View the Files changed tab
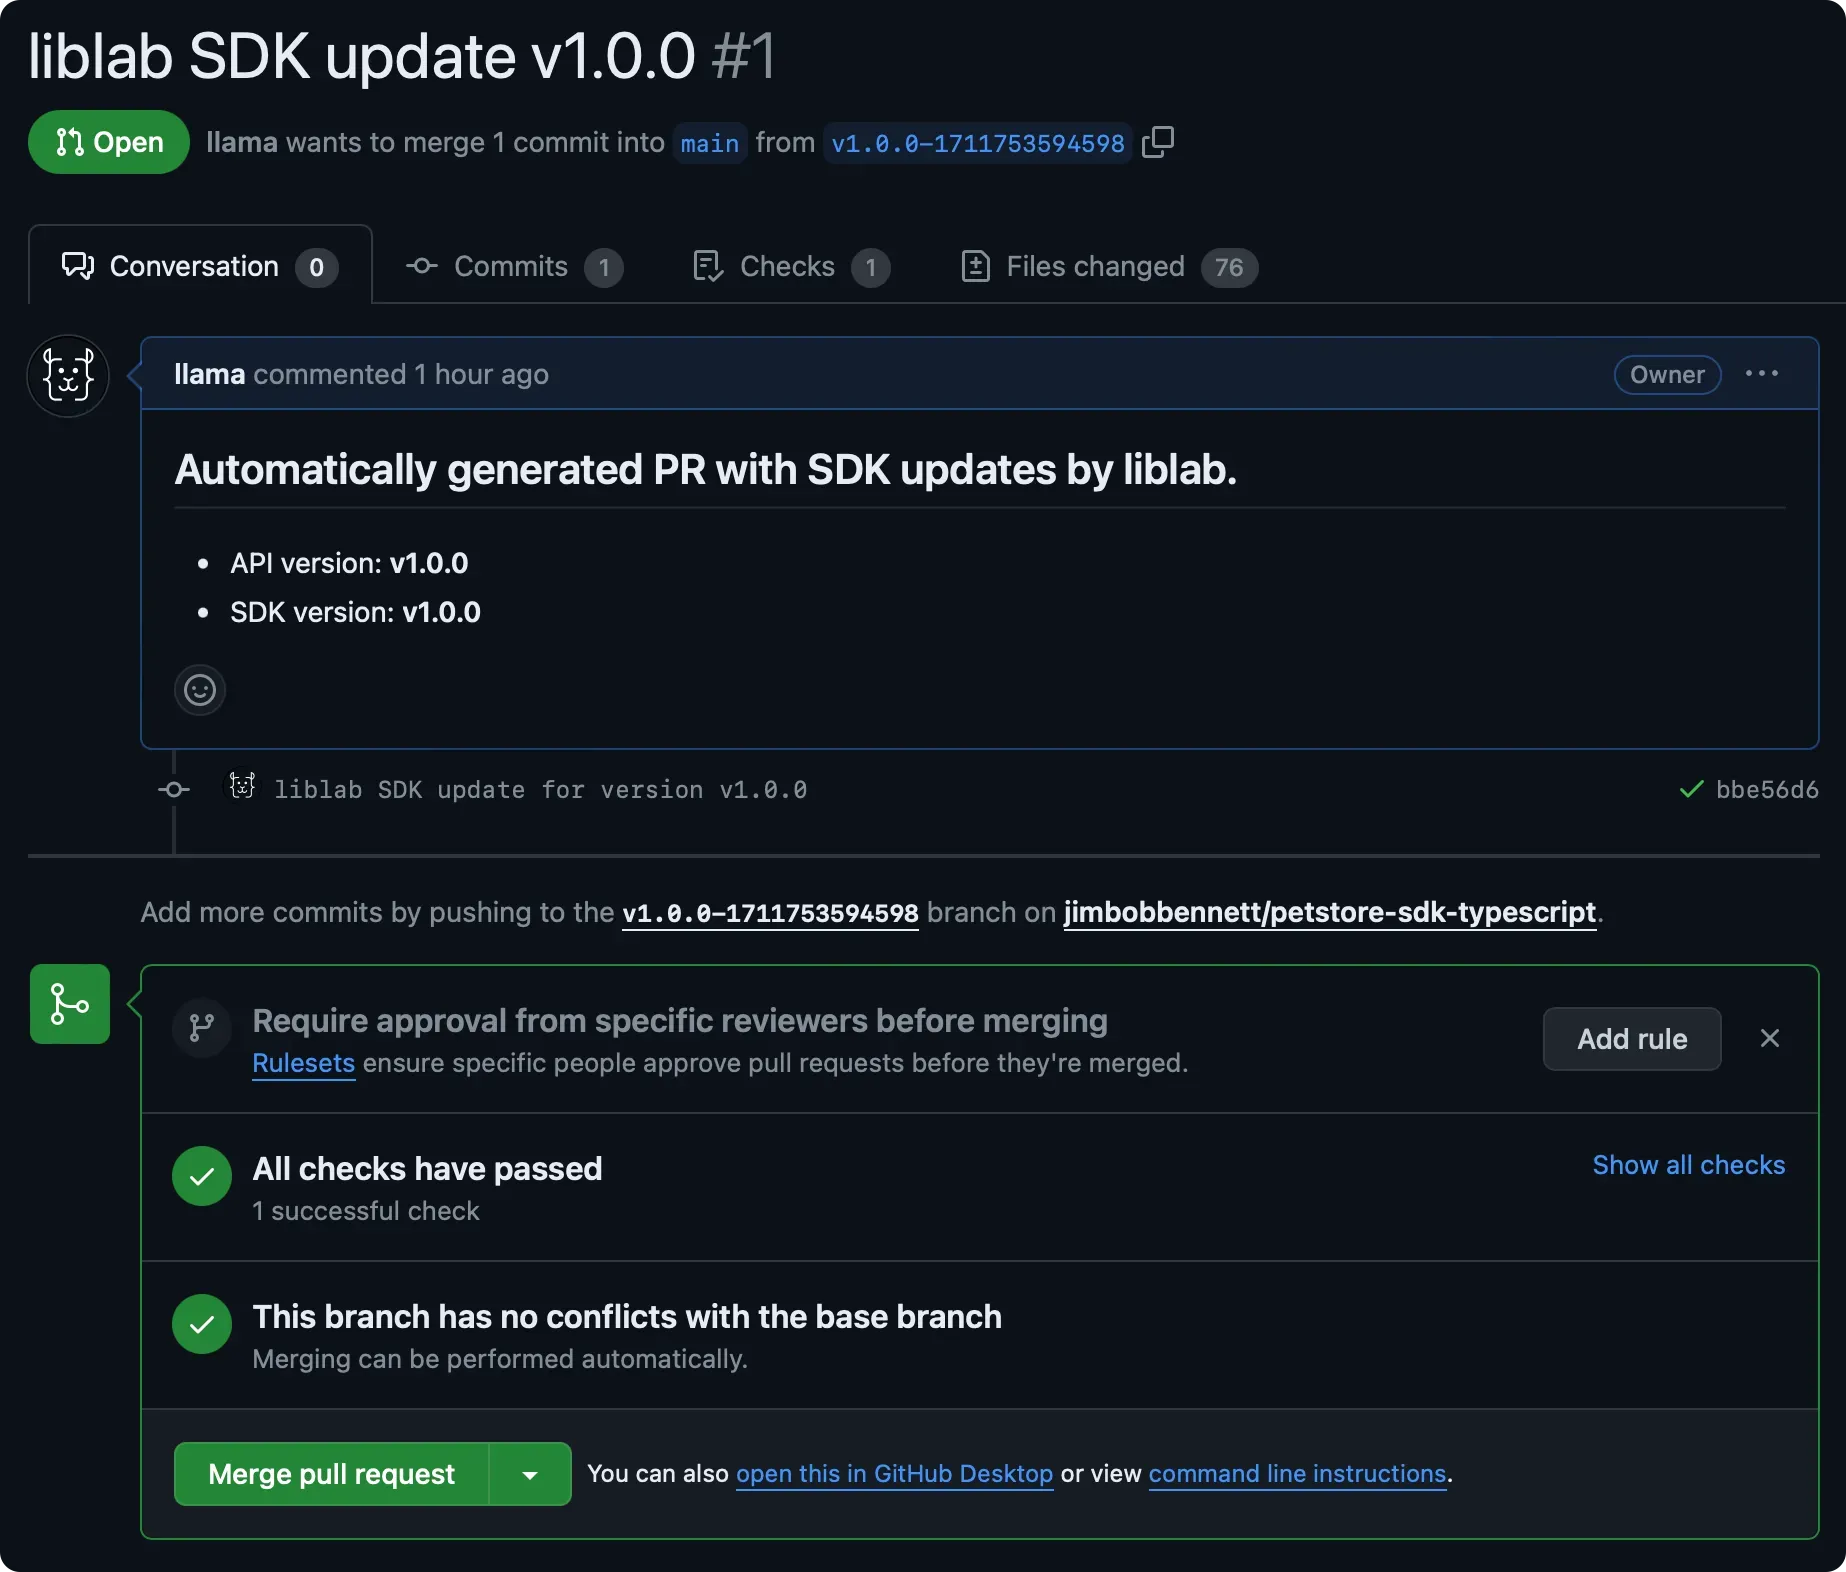The width and height of the screenshot is (1846, 1572). coord(1108,267)
